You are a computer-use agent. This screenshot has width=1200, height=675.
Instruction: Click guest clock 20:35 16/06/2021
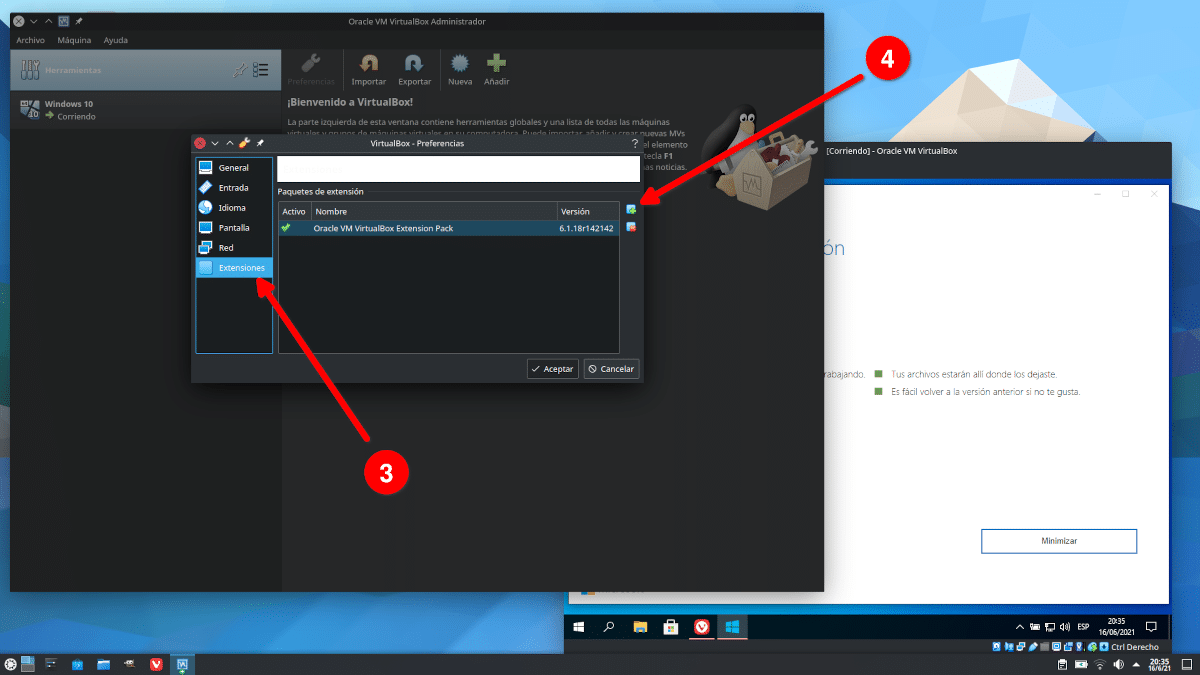click(1117, 627)
